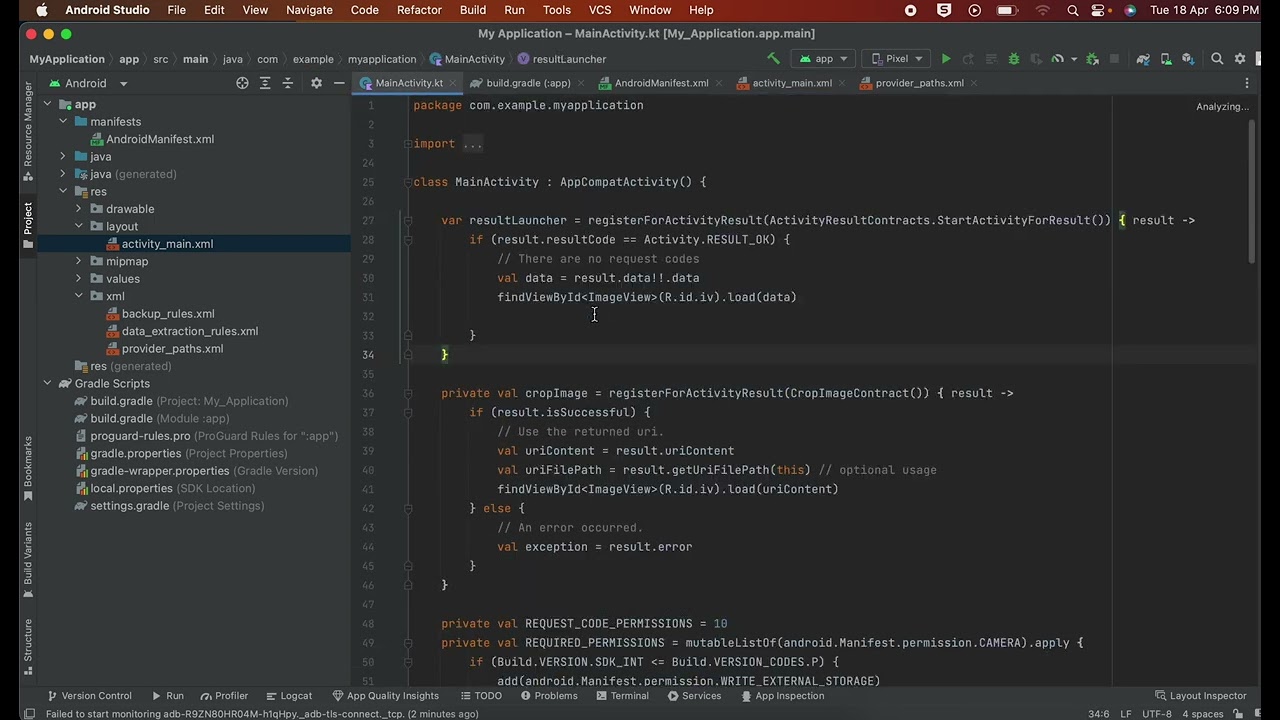The image size is (1280, 720).
Task: Click the Make Project hammer icon
Action: tap(773, 59)
